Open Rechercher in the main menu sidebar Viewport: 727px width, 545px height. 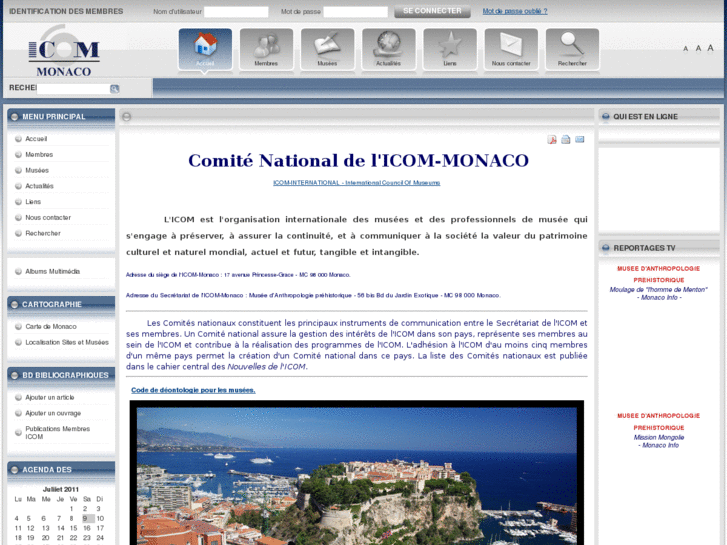click(x=43, y=233)
